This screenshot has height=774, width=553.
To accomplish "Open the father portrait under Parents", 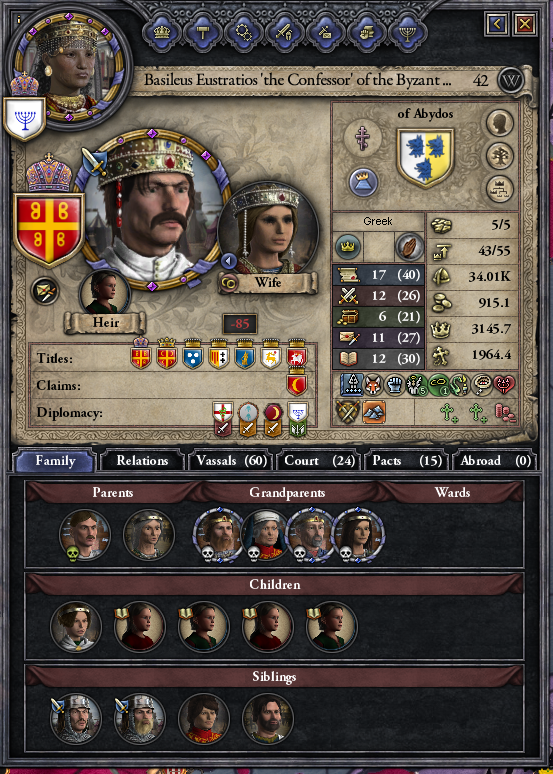I will pyautogui.click(x=85, y=535).
